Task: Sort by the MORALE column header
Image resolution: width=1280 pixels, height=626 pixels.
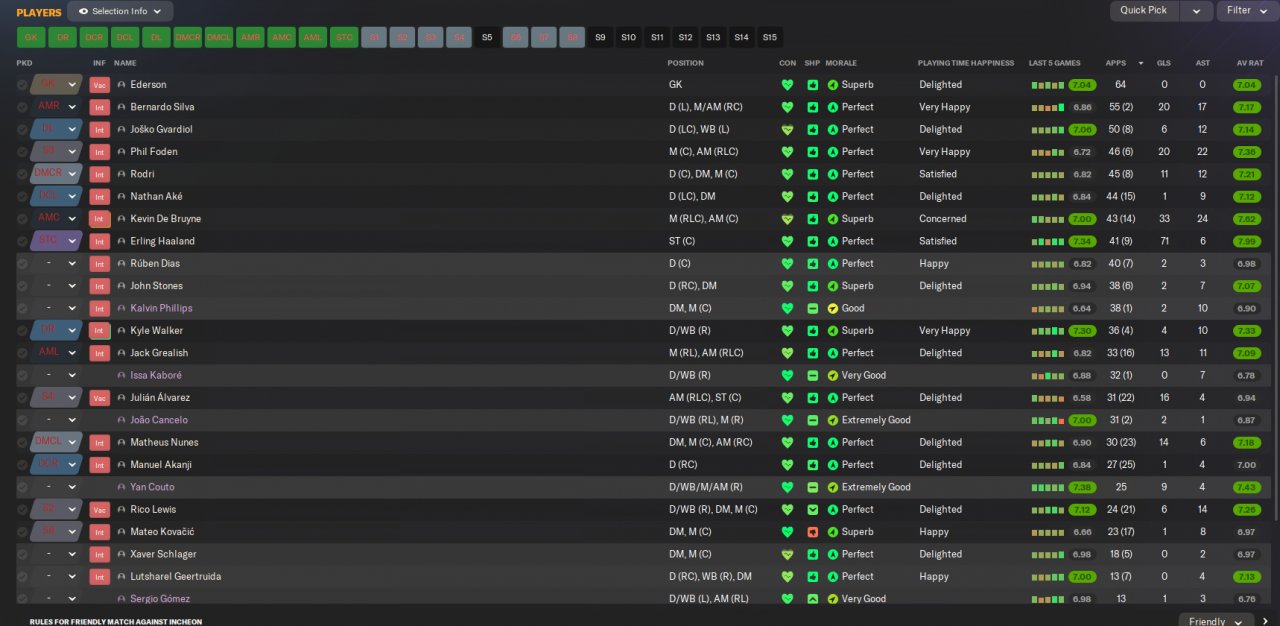Action: point(841,63)
